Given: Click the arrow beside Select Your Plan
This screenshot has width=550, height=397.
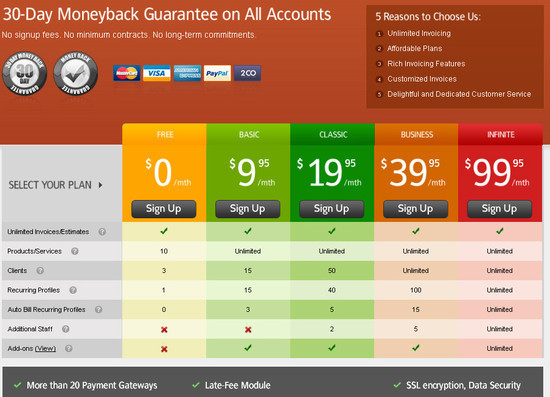Looking at the screenshot, I should [x=101, y=185].
